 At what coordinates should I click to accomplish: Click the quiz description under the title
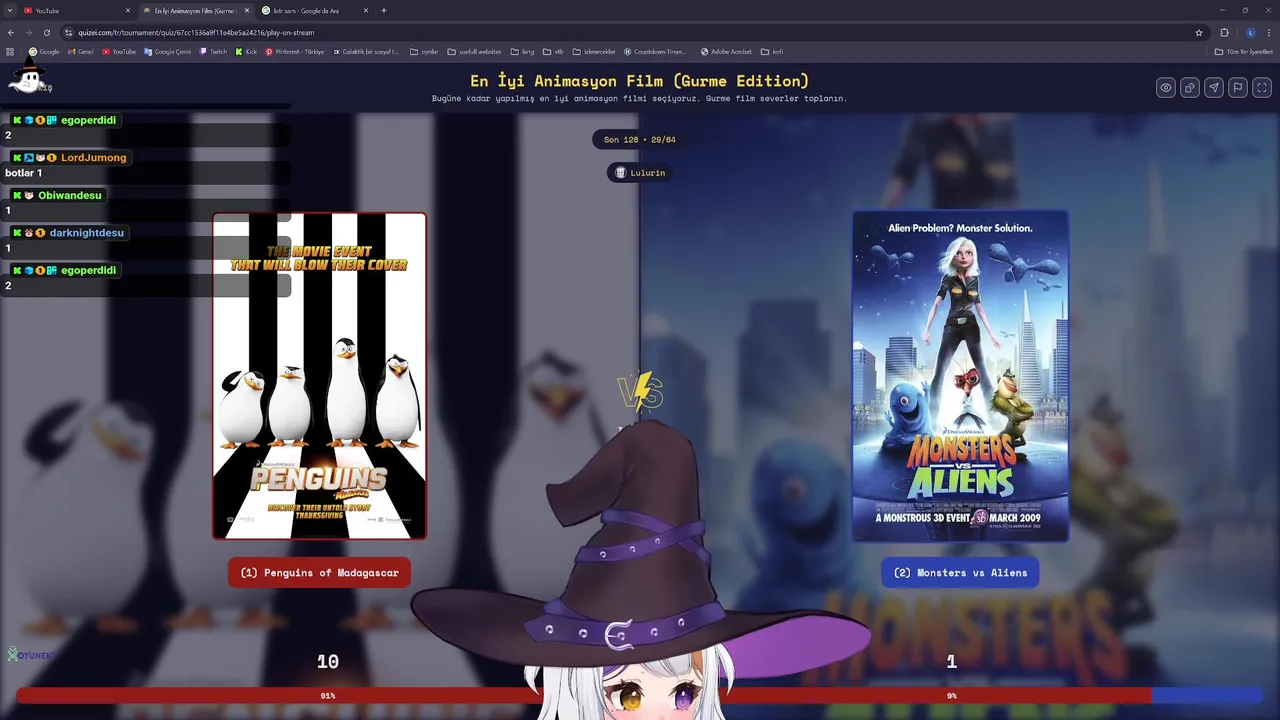coord(640,99)
